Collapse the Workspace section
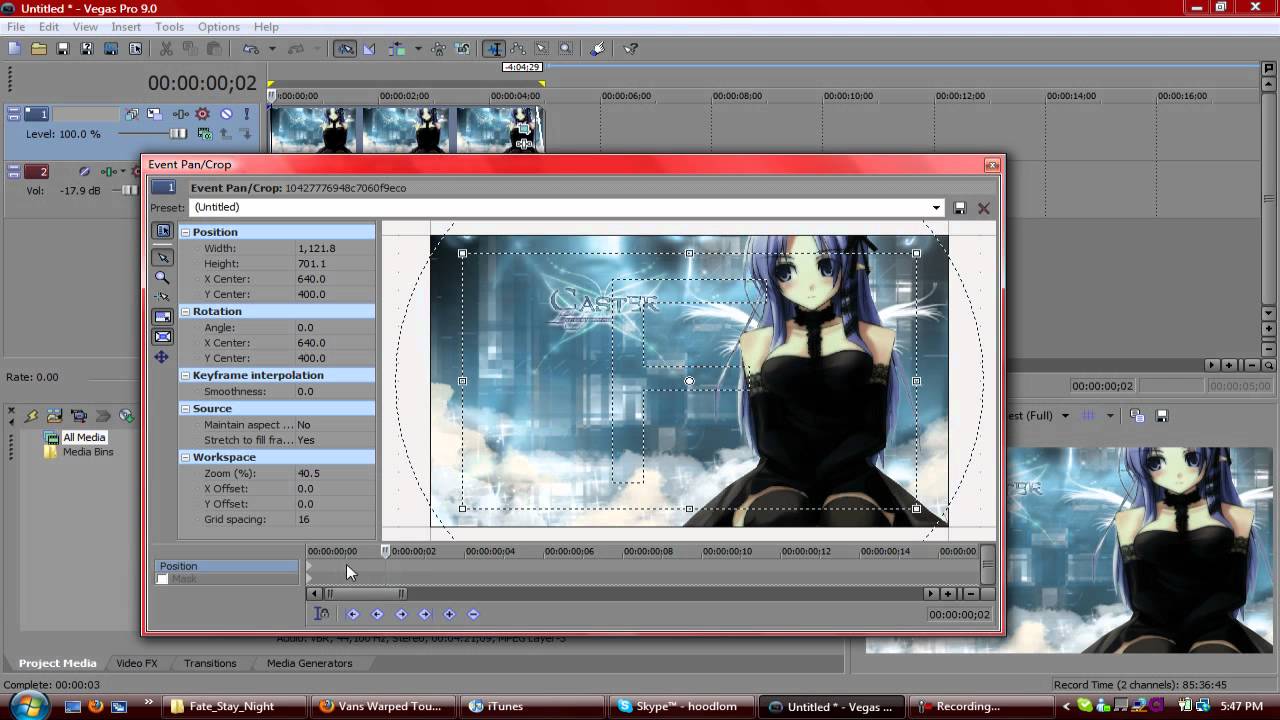The width and height of the screenshot is (1280, 720). click(x=185, y=457)
